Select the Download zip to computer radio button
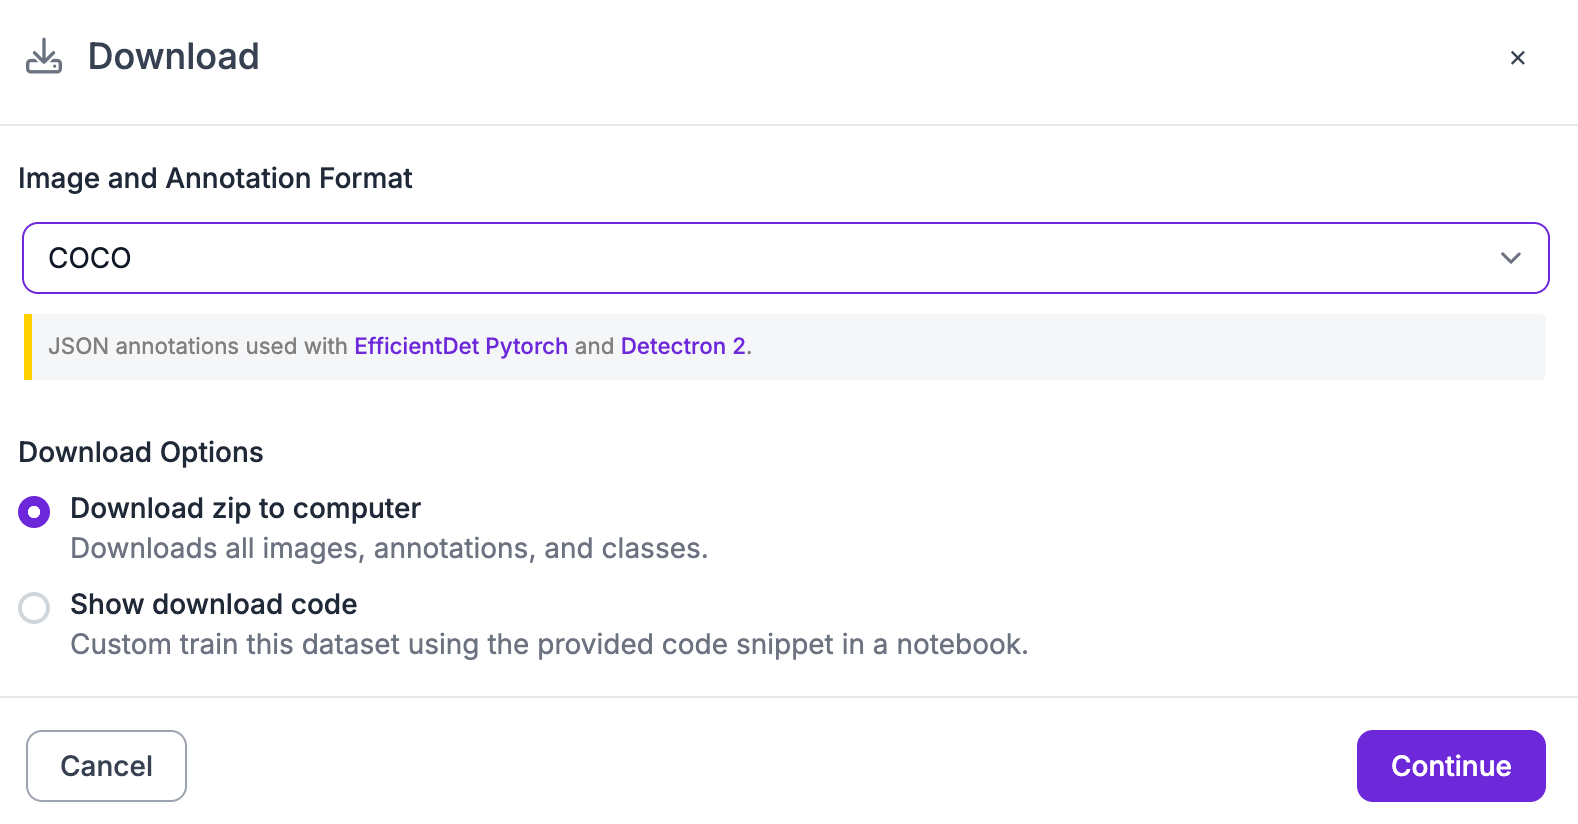This screenshot has width=1578, height=824. coord(34,512)
